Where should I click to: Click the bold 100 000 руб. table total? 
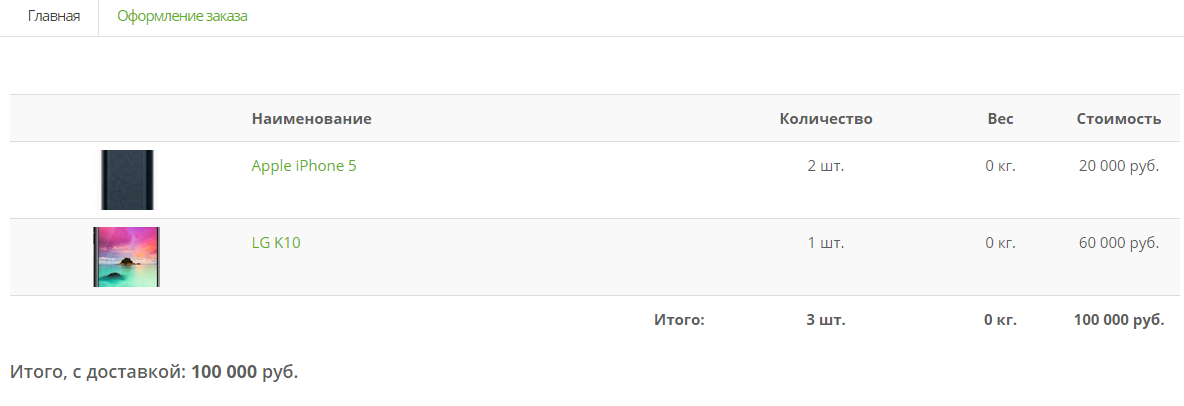(x=1119, y=320)
